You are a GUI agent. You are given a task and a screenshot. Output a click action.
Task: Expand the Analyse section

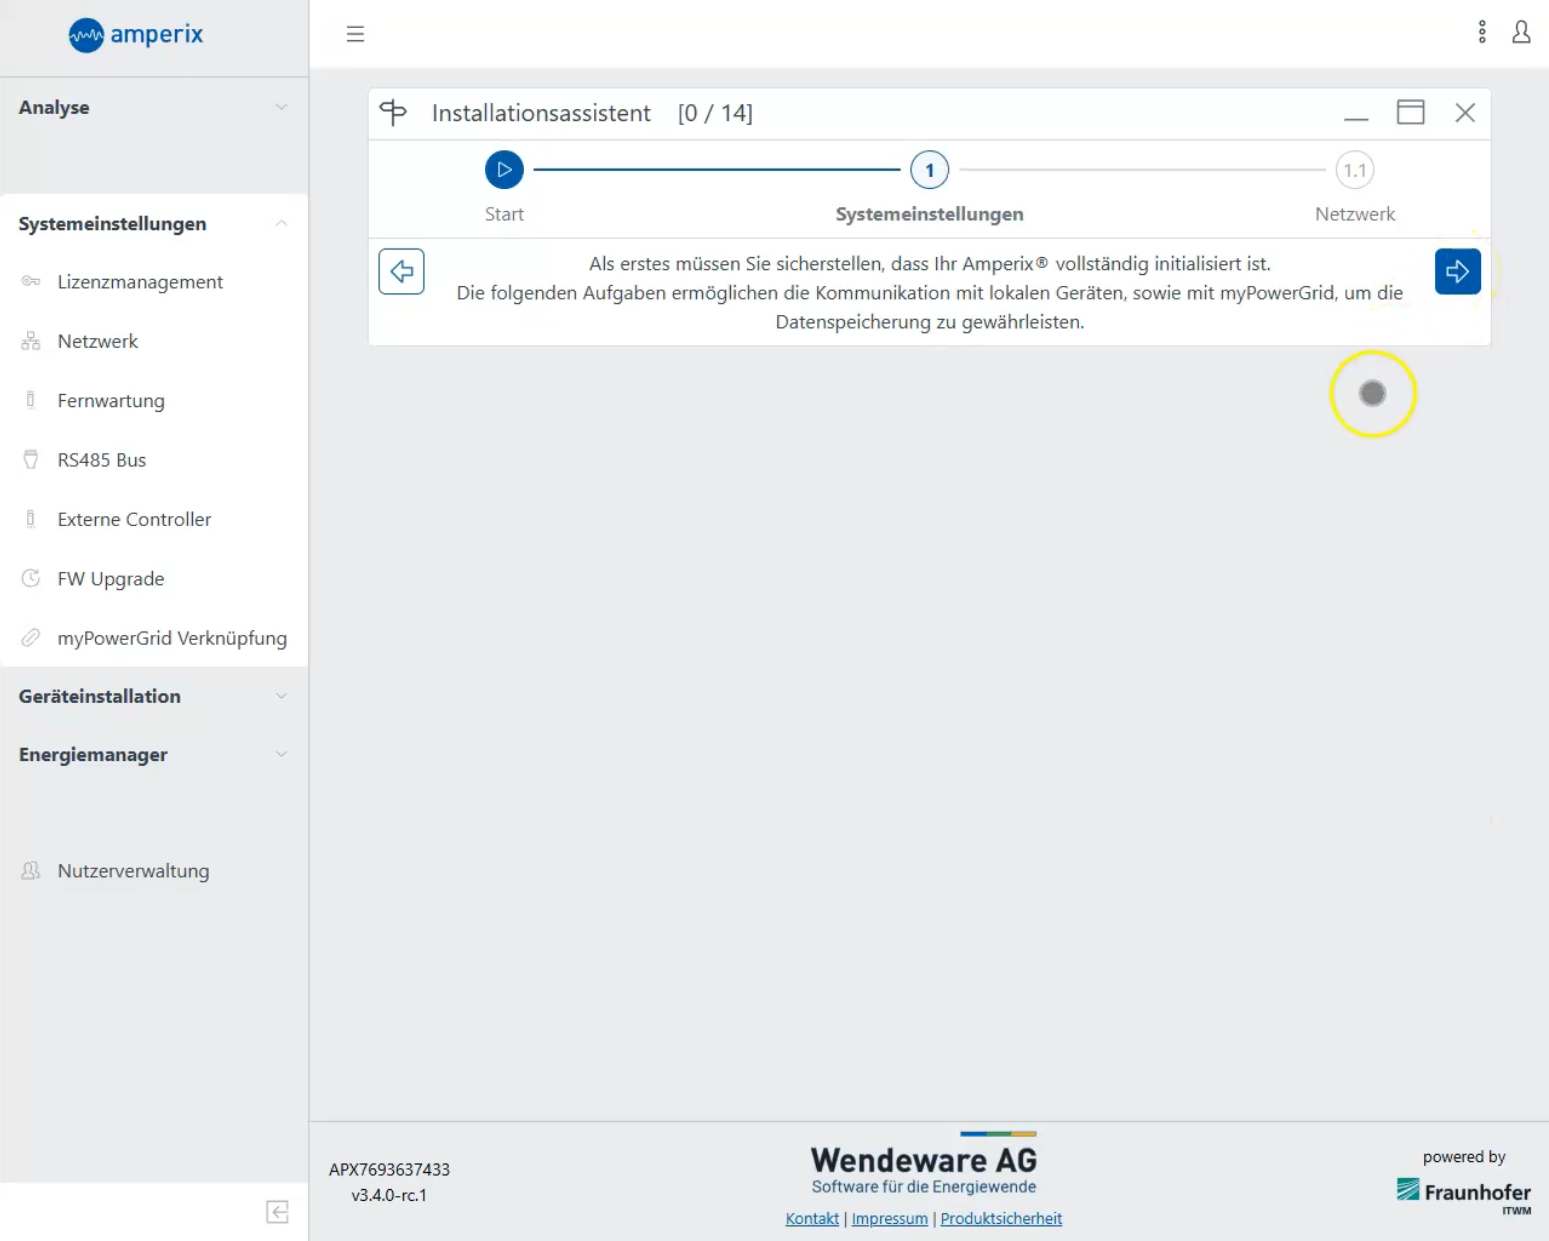click(x=154, y=107)
